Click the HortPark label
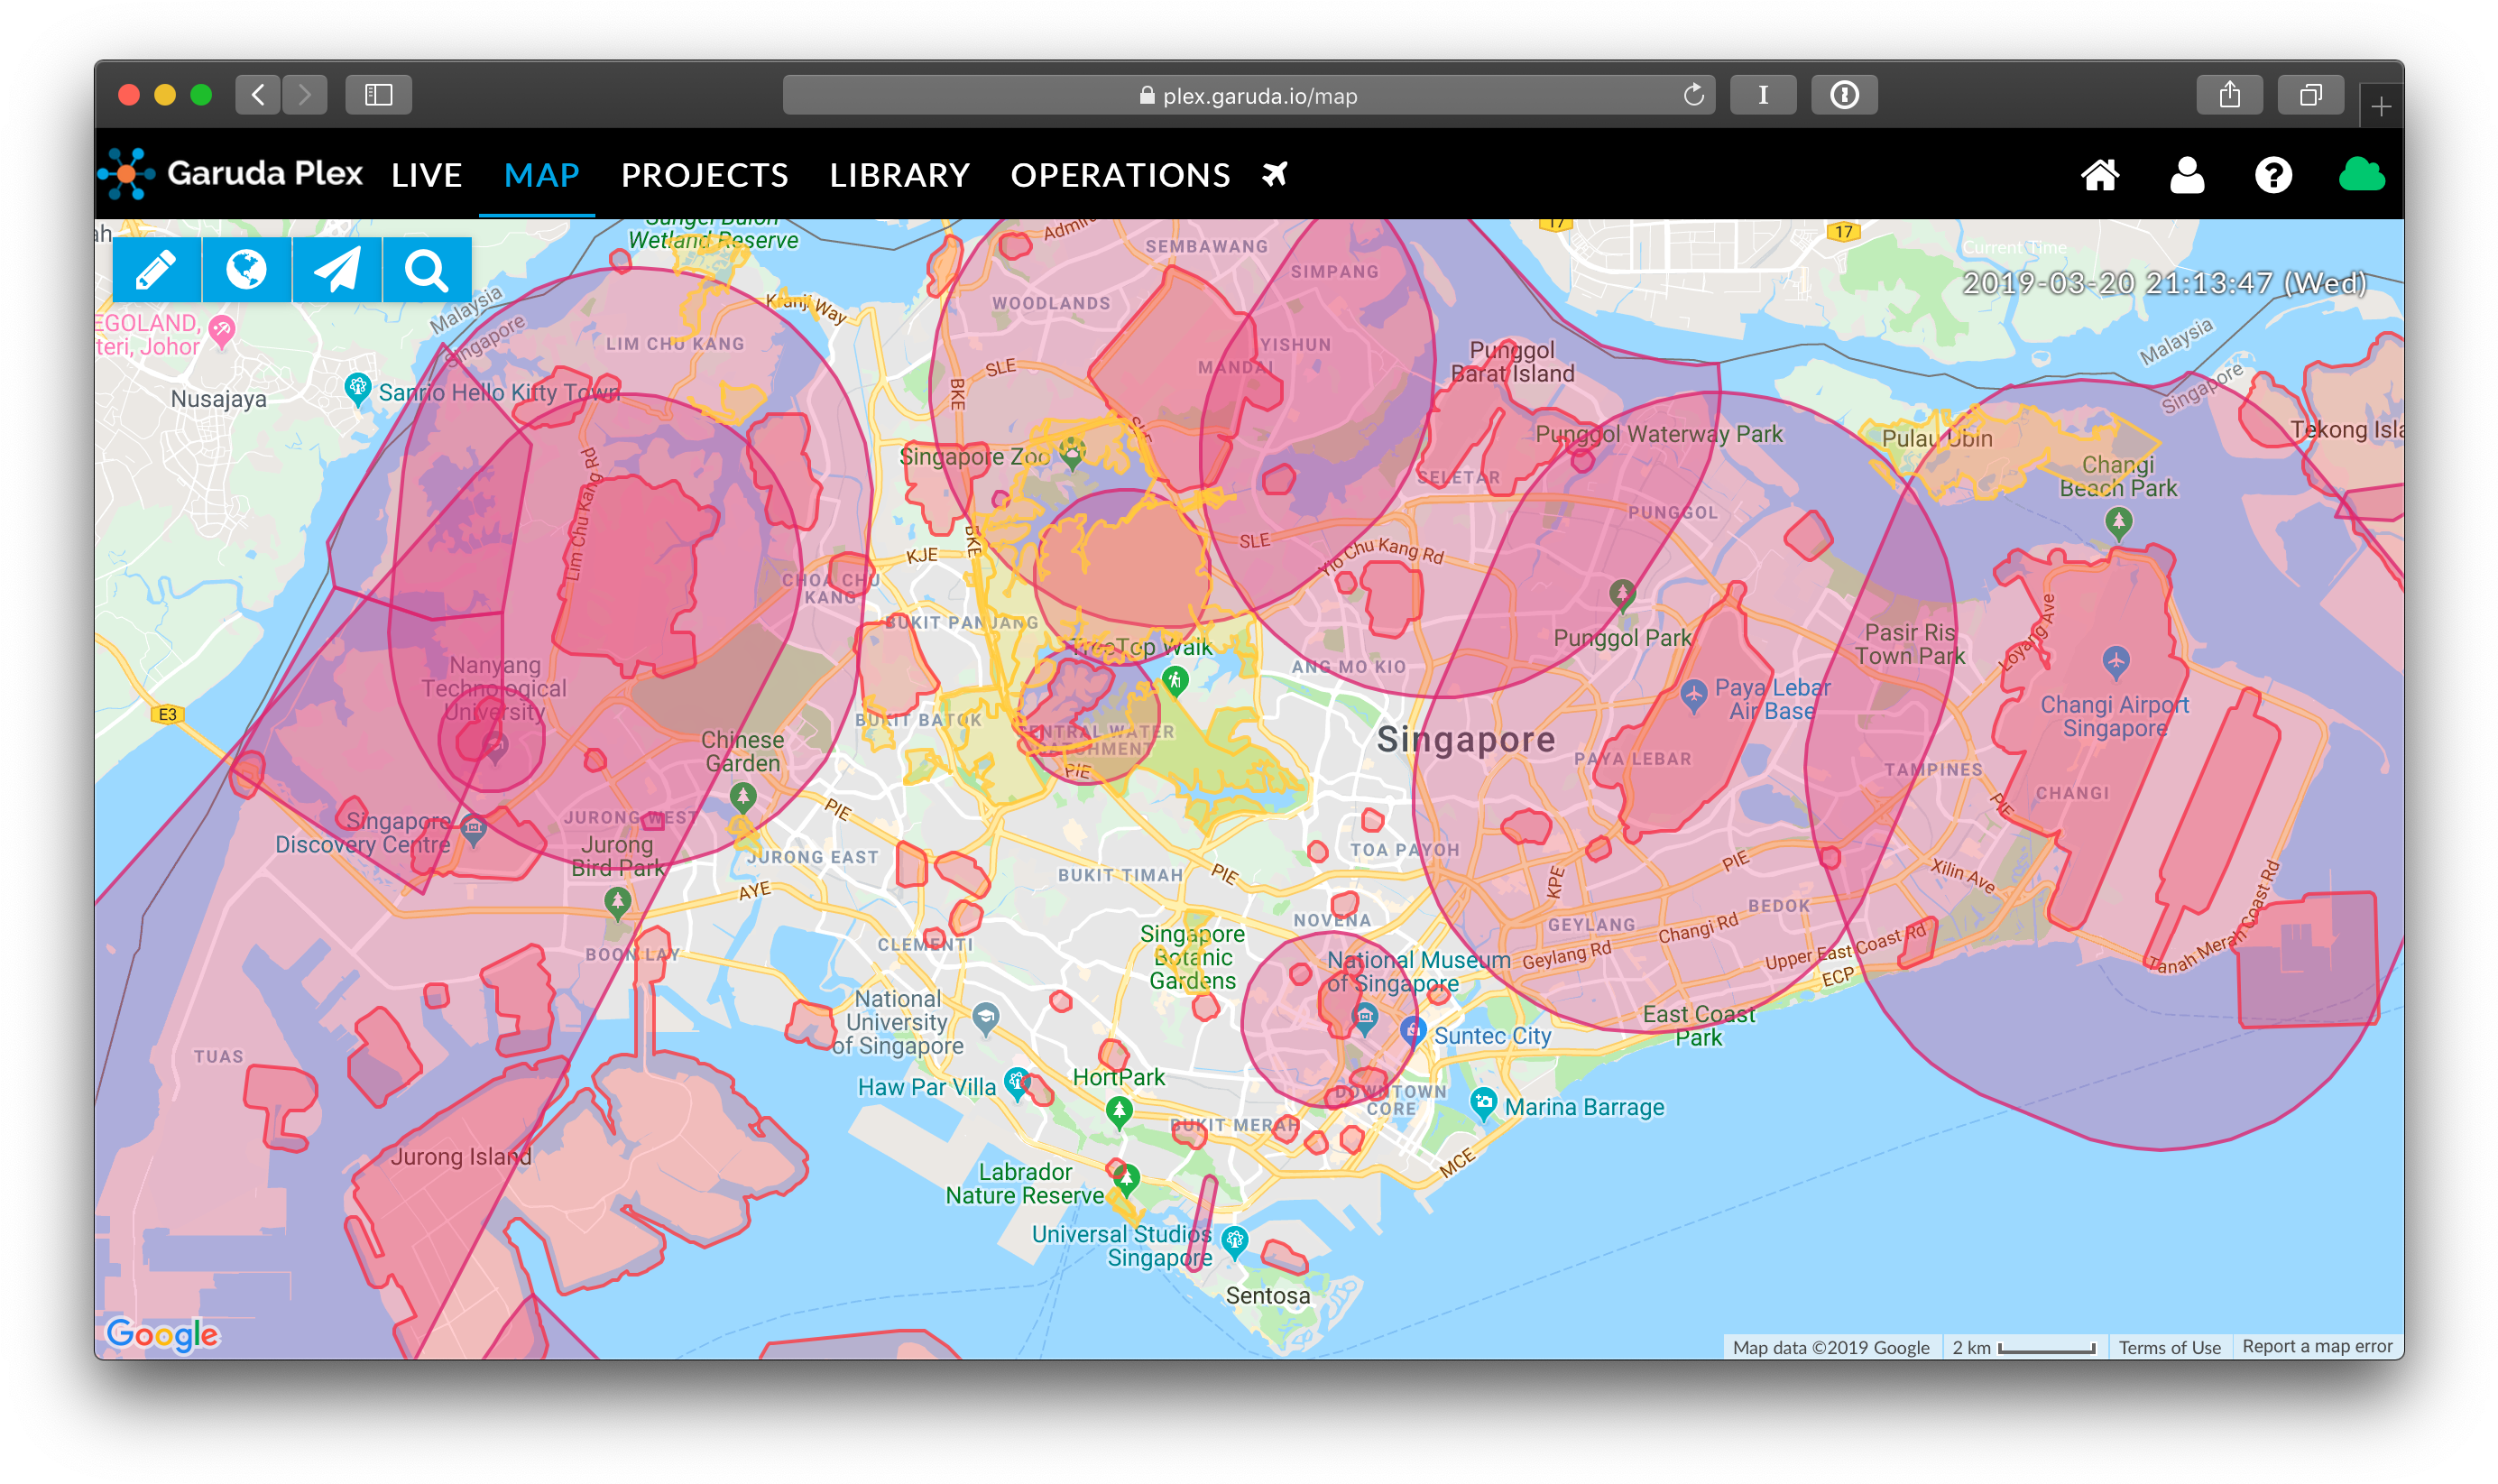This screenshot has height=1484, width=2498. (x=1118, y=1077)
